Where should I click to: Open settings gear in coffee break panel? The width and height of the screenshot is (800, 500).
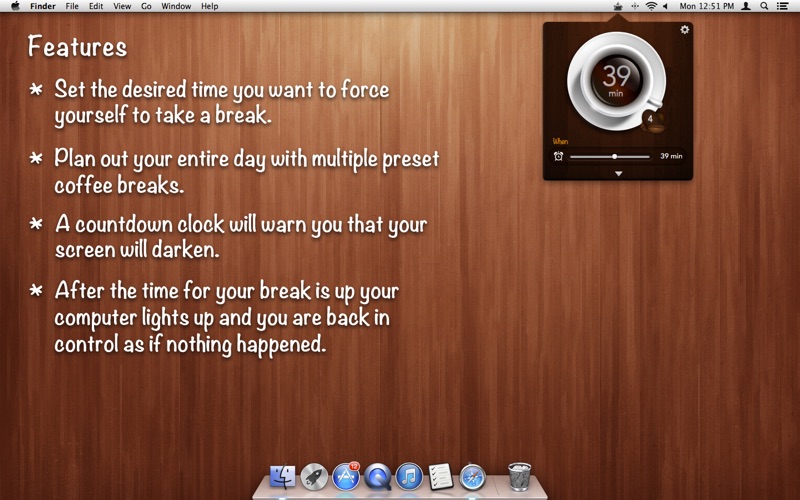[684, 30]
